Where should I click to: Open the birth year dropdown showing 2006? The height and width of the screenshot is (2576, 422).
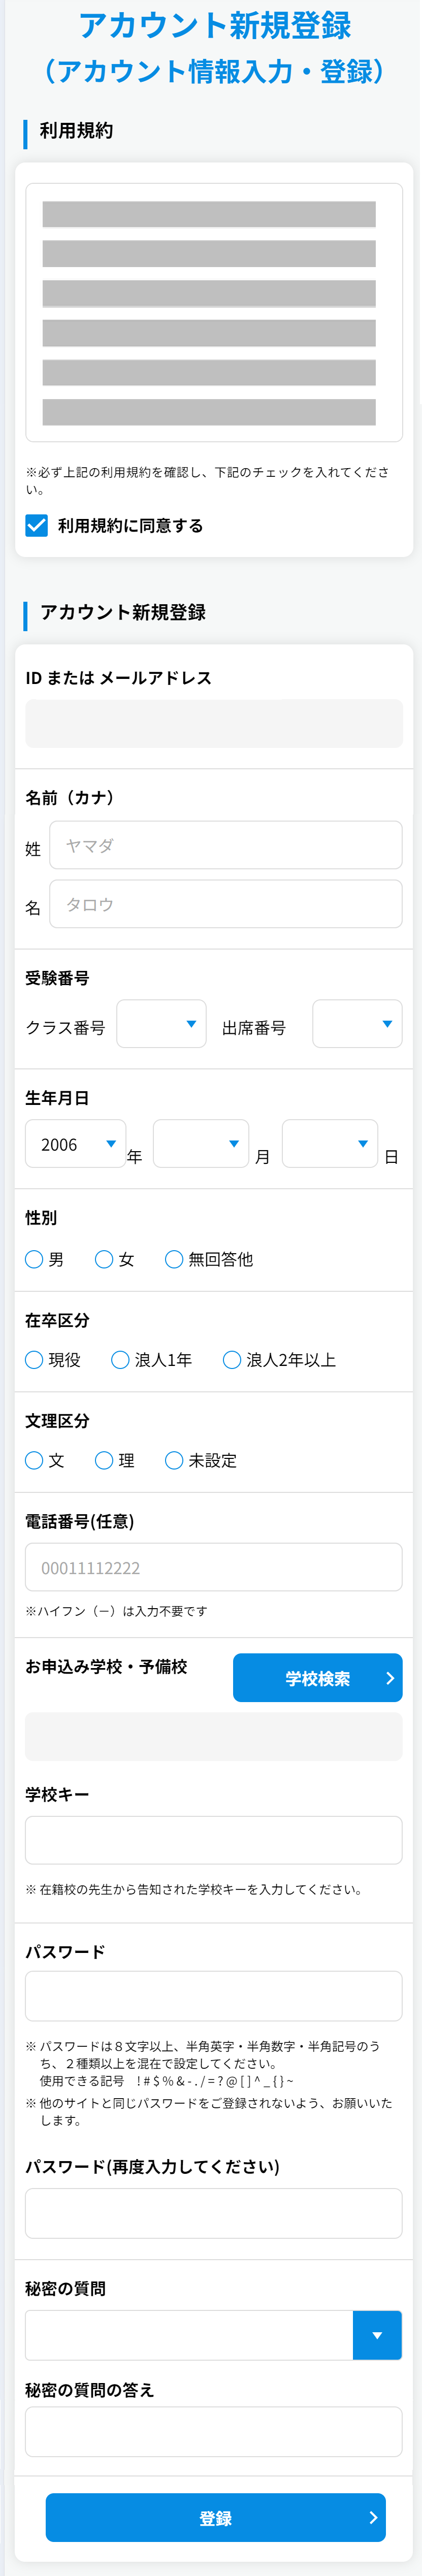[76, 1144]
